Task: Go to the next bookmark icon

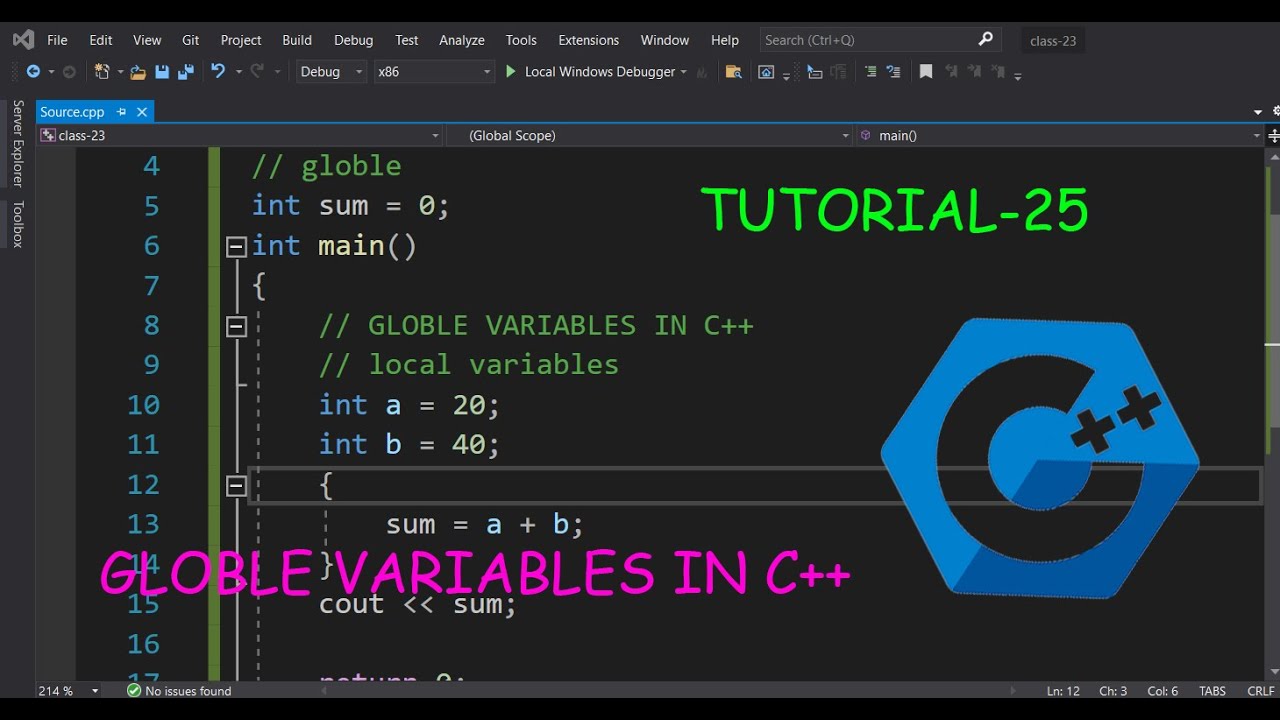Action: pos(974,72)
